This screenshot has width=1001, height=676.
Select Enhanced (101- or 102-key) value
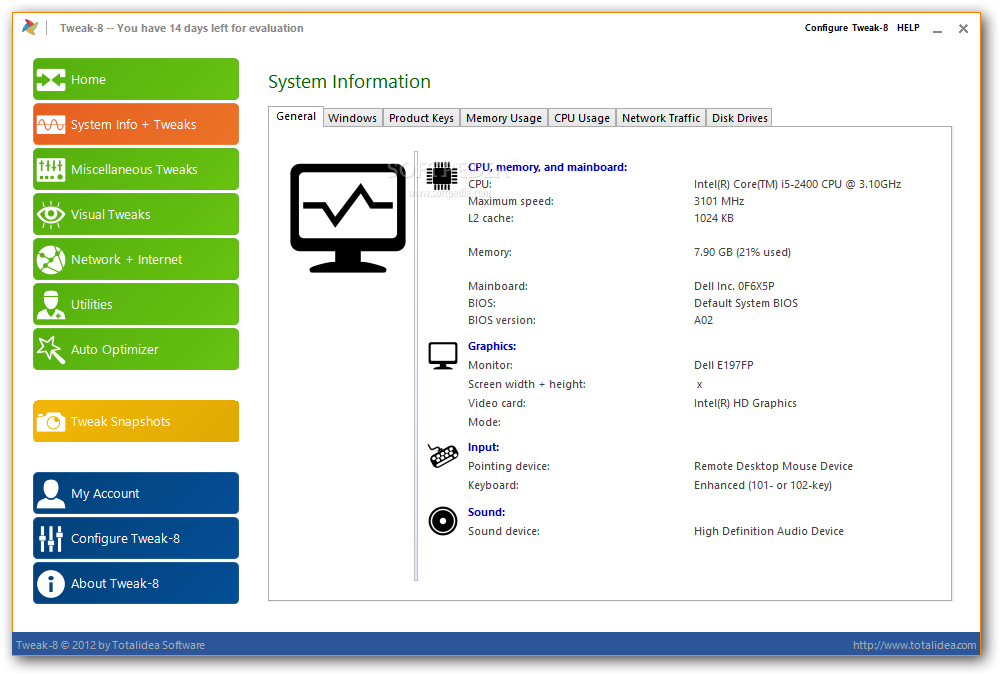coord(762,485)
